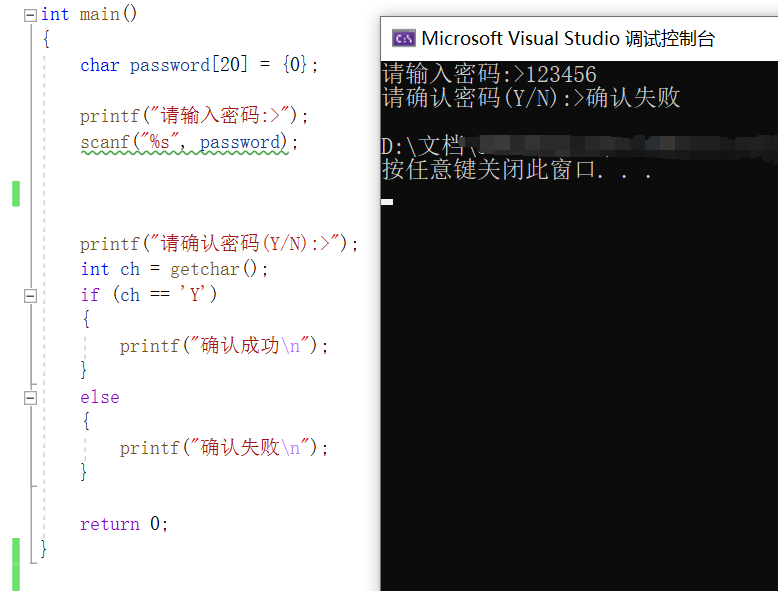Screen dimensions: 778x591
Task: Click console line 请确认密码(Y/N):>确认失败
Action: 531,98
